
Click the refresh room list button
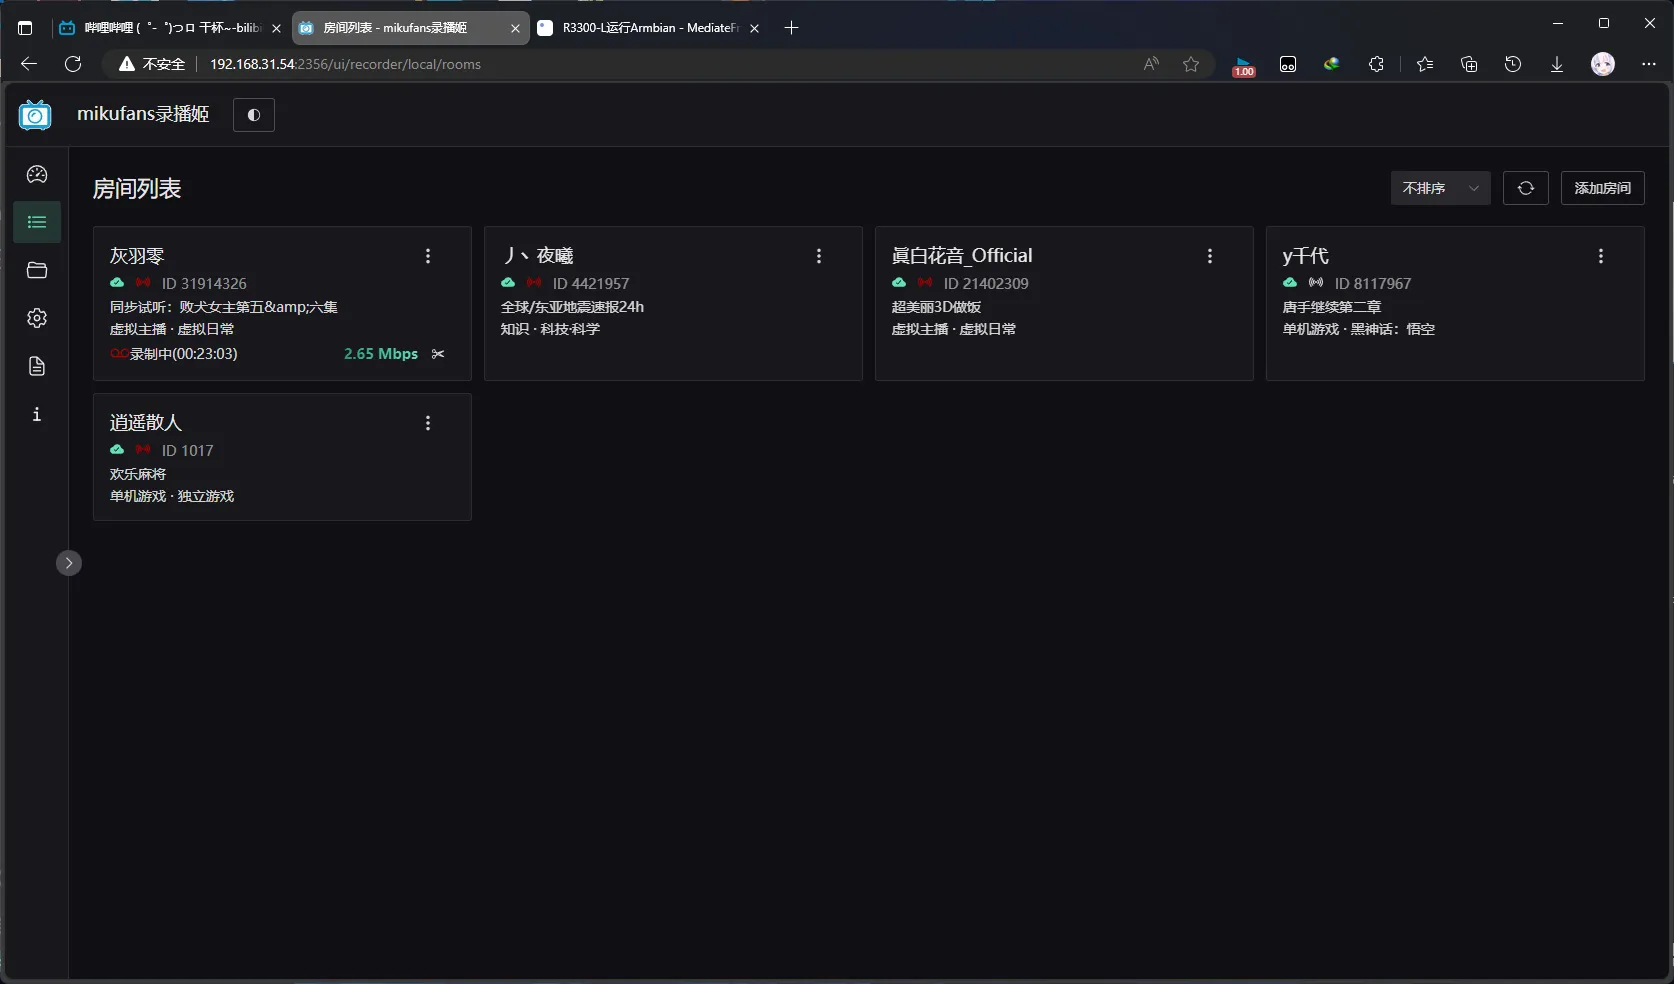1525,188
